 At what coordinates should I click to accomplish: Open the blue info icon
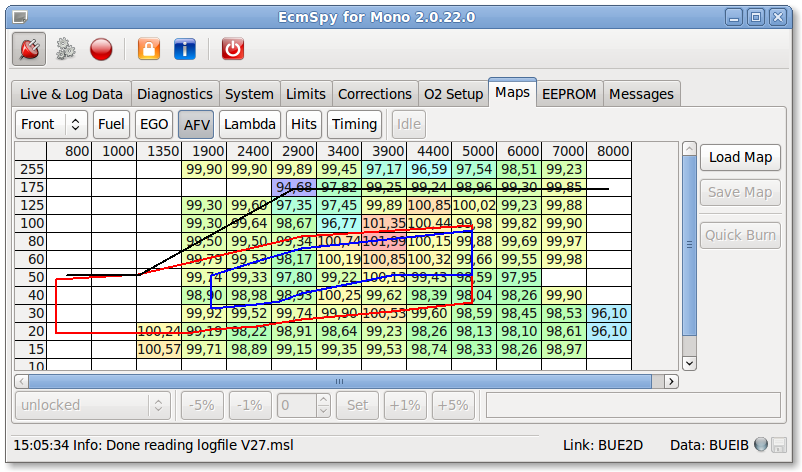pos(185,50)
